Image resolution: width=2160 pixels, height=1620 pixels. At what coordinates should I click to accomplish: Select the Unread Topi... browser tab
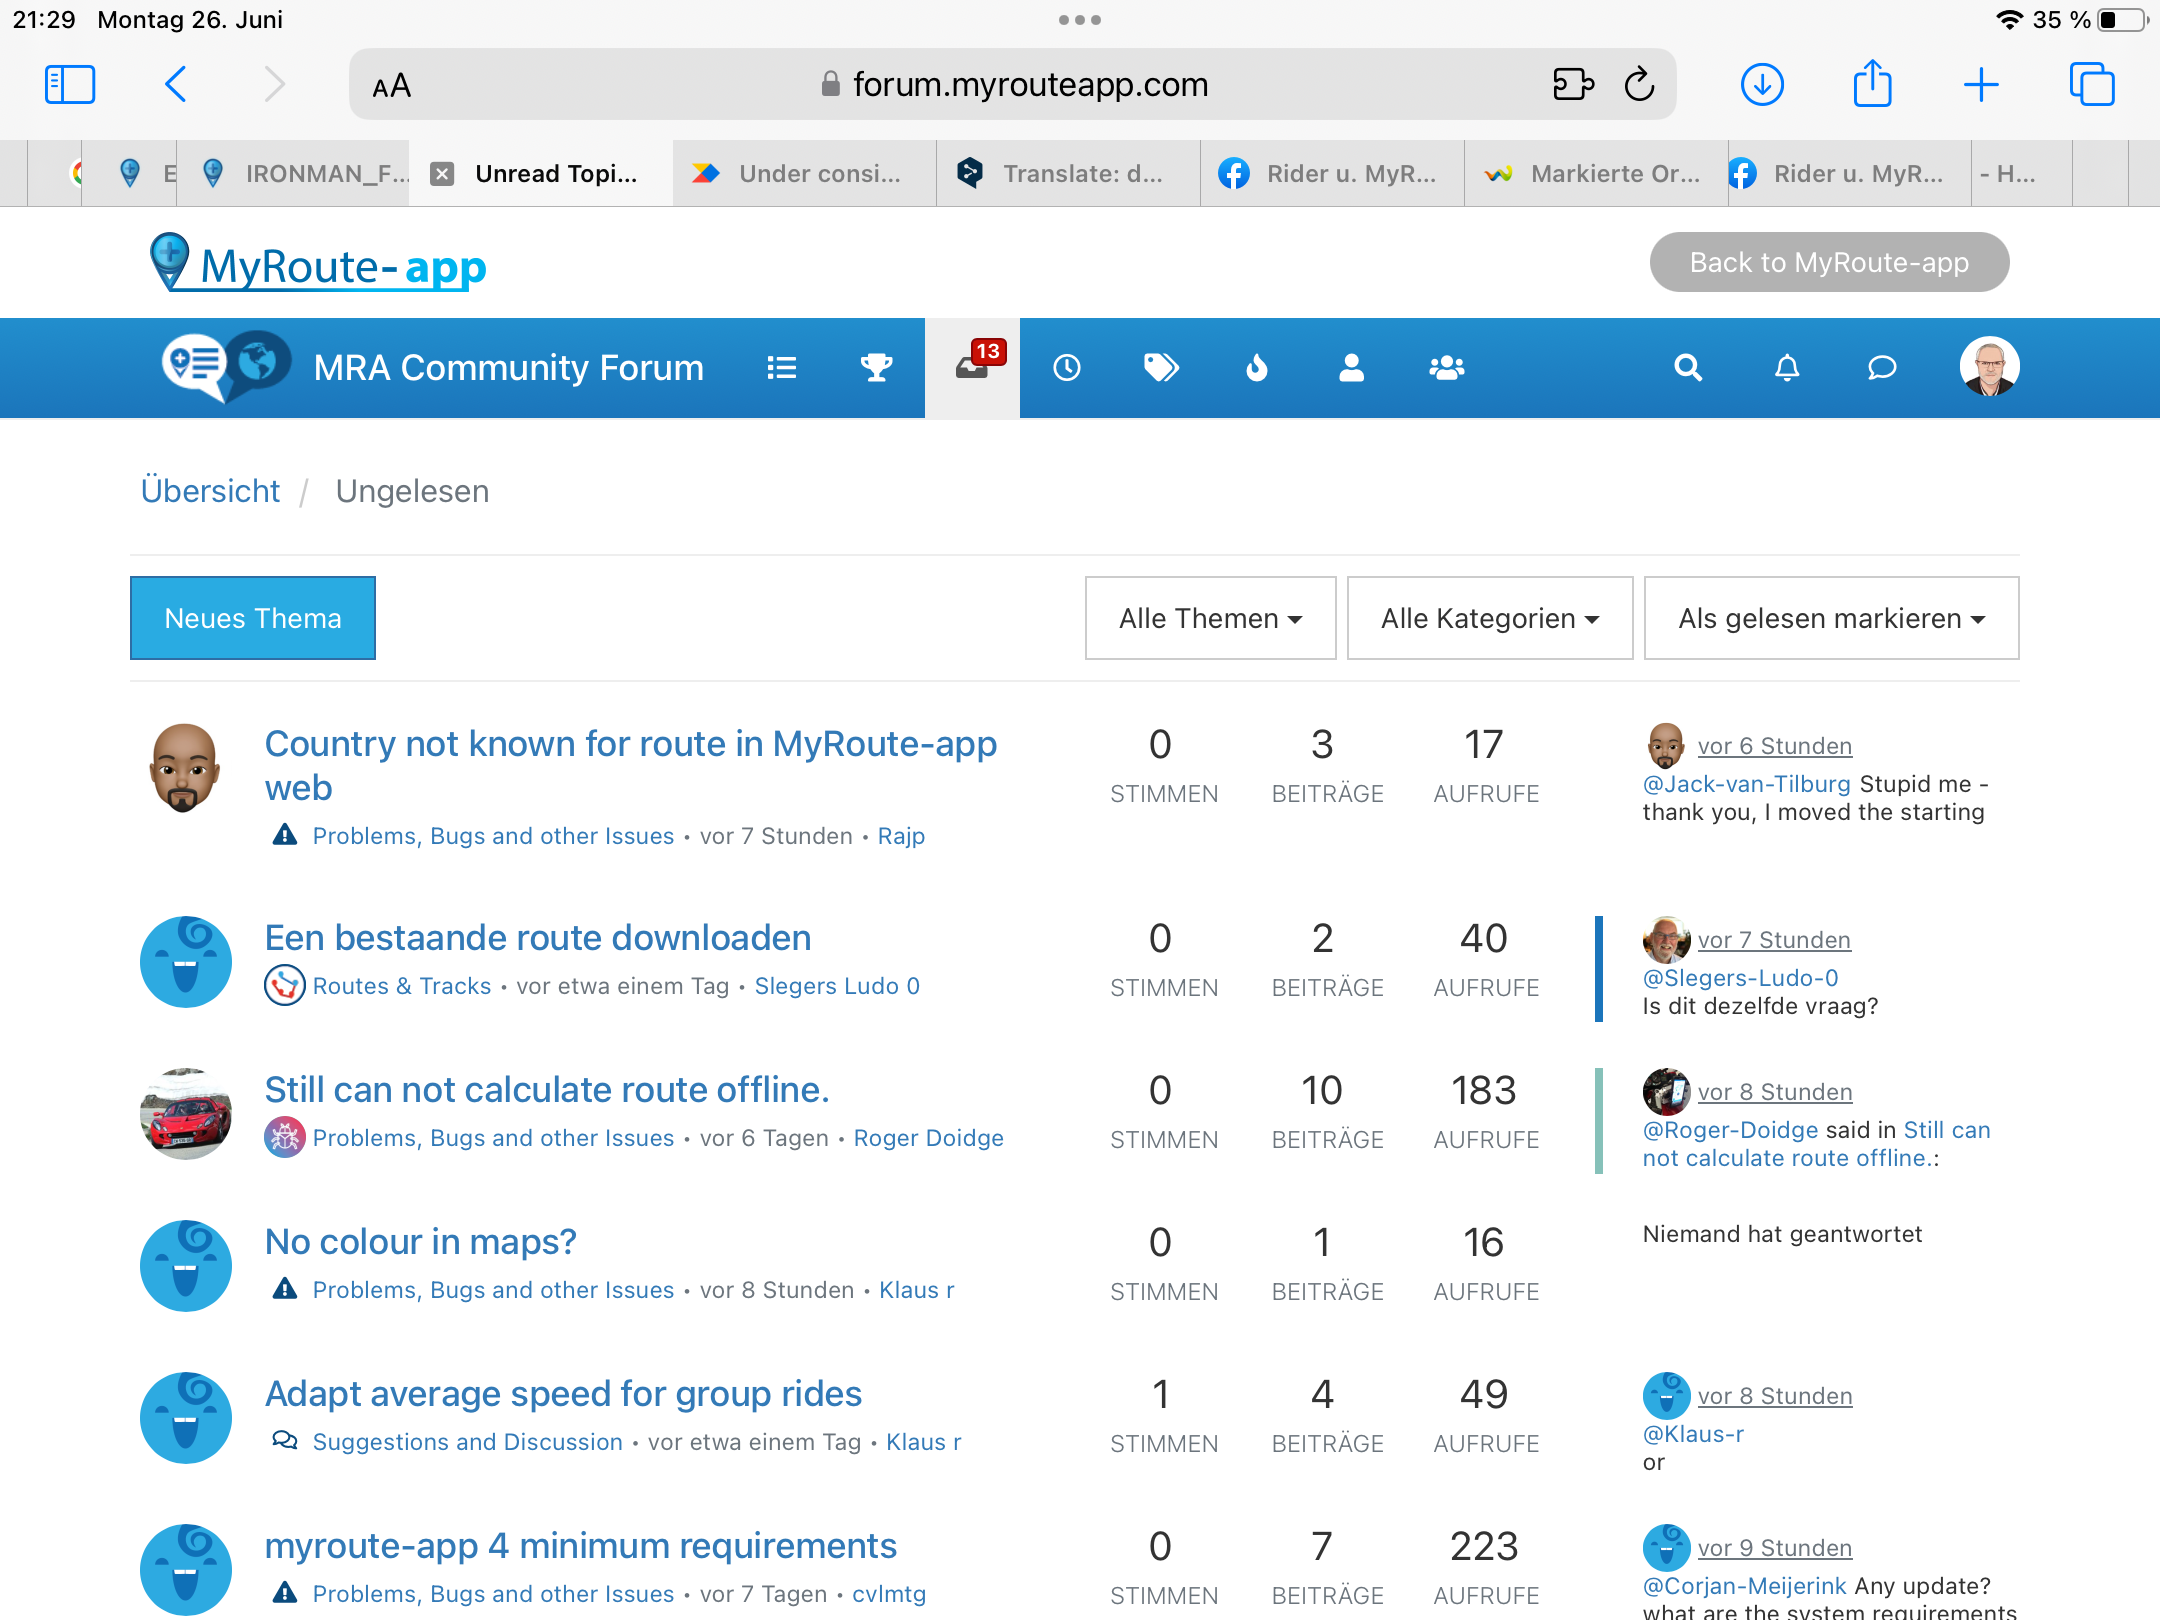pos(541,174)
